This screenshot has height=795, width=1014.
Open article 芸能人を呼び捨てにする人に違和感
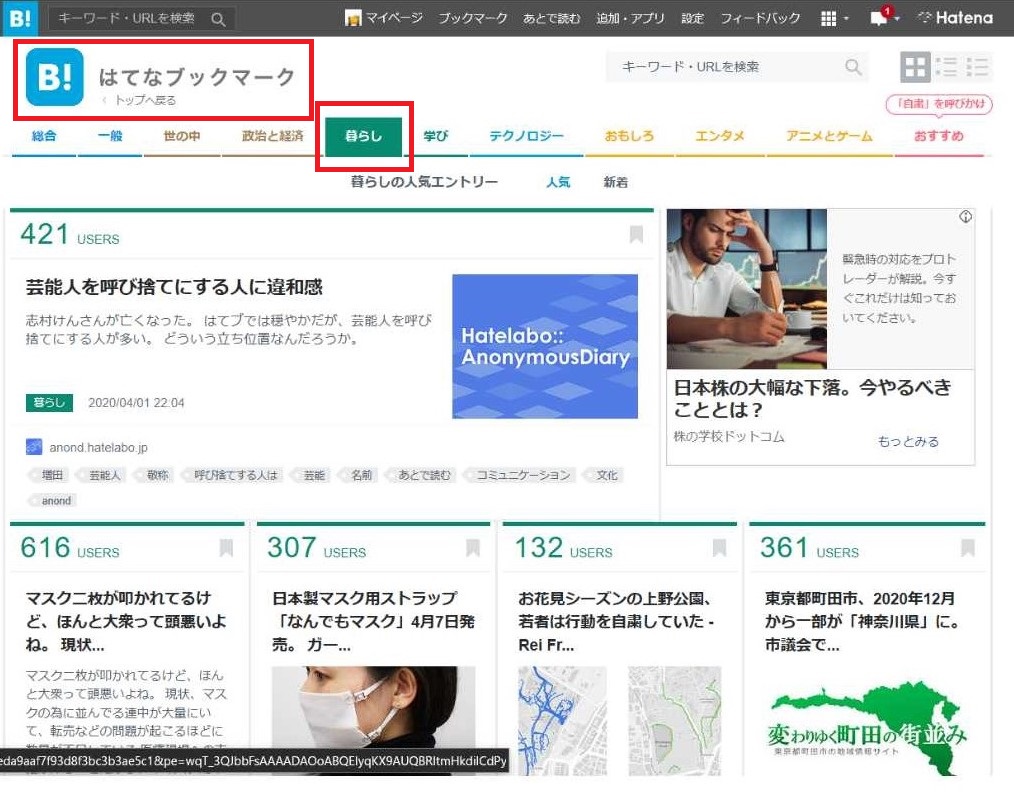click(174, 287)
